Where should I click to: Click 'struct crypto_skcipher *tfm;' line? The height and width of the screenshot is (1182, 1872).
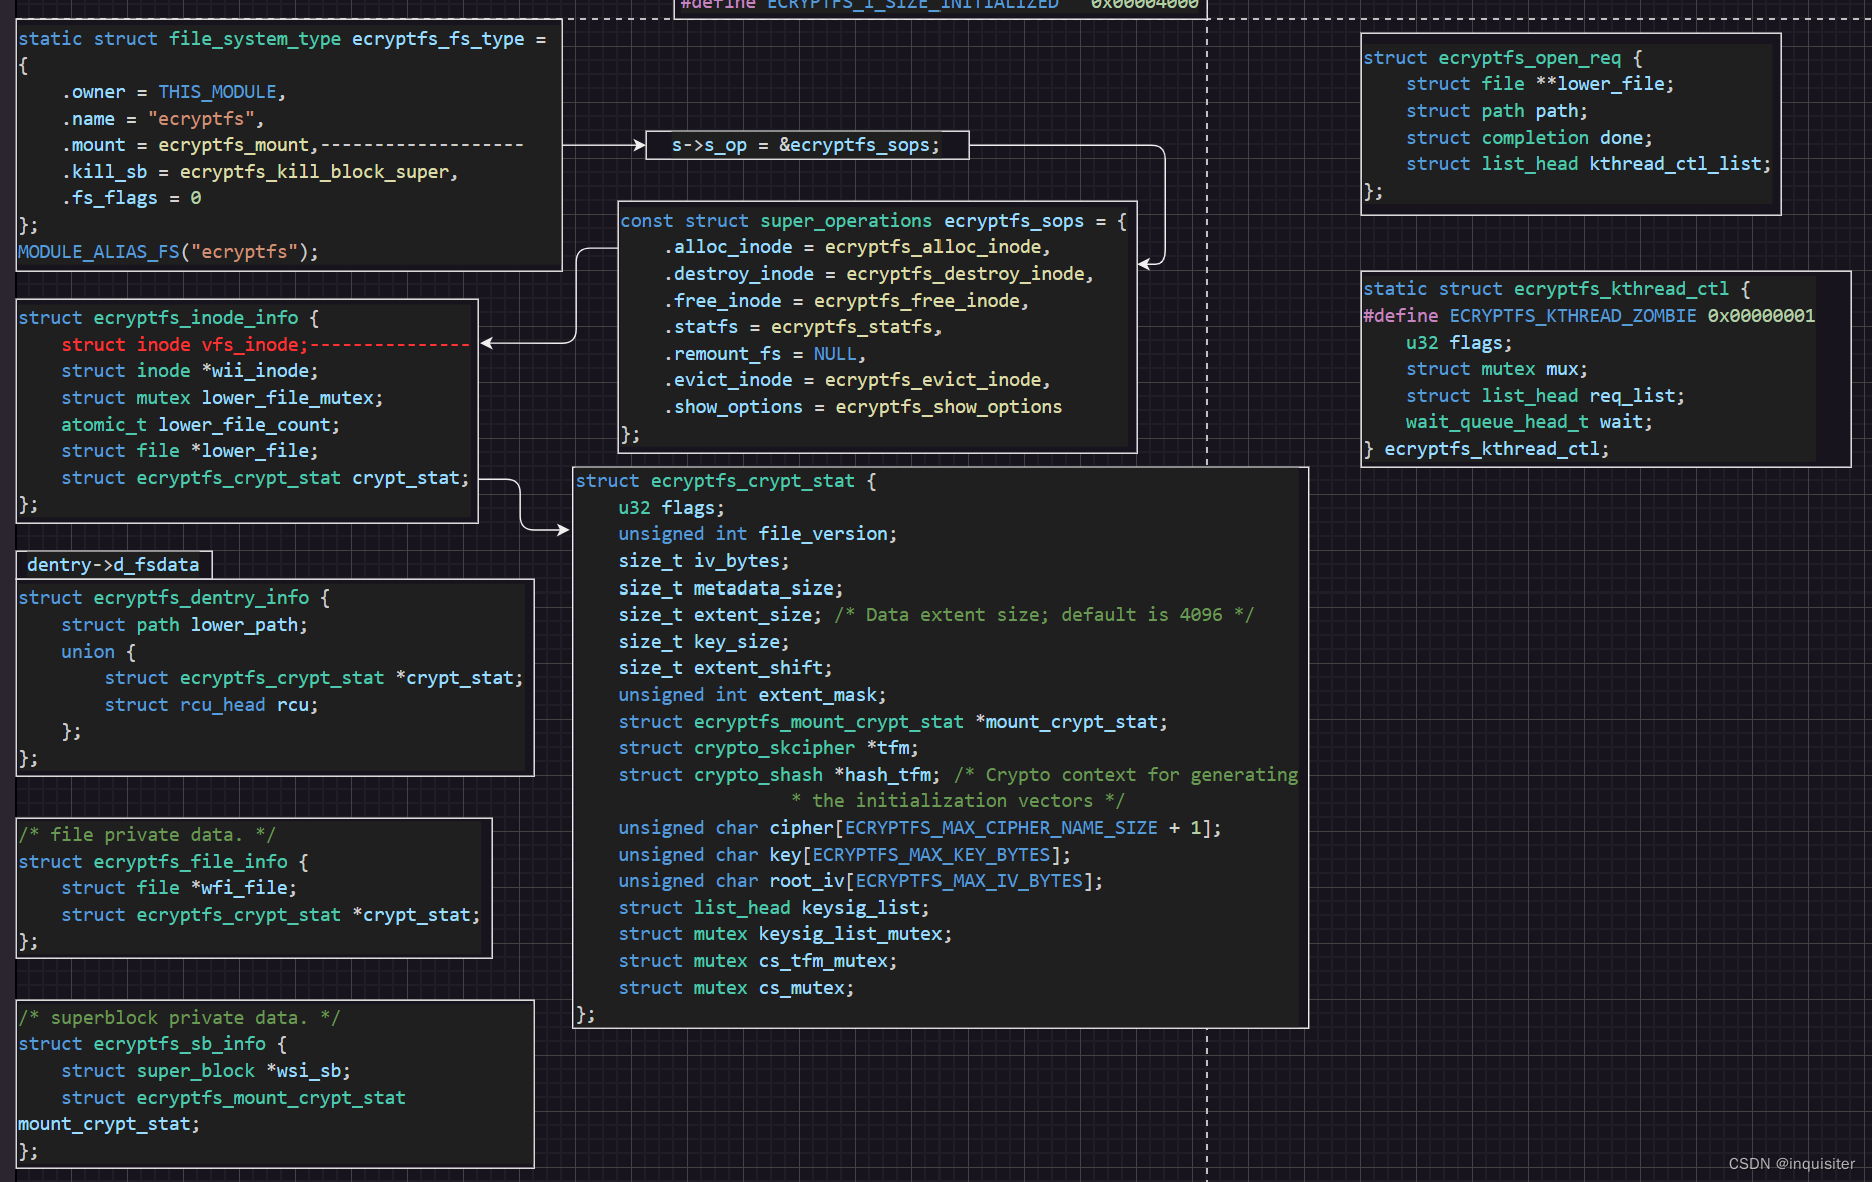[x=768, y=748]
